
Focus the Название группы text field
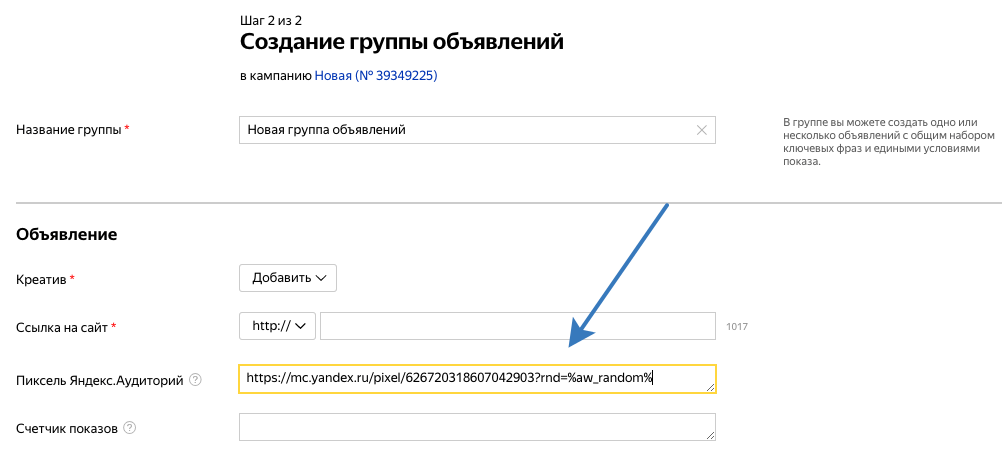click(x=466, y=130)
